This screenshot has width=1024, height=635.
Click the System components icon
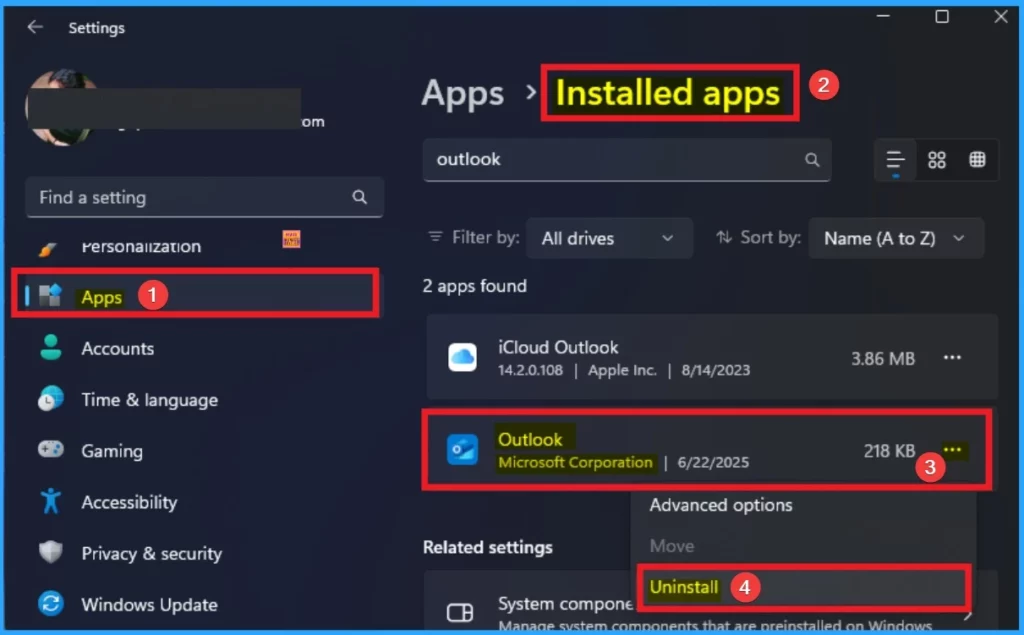pyautogui.click(x=460, y=612)
